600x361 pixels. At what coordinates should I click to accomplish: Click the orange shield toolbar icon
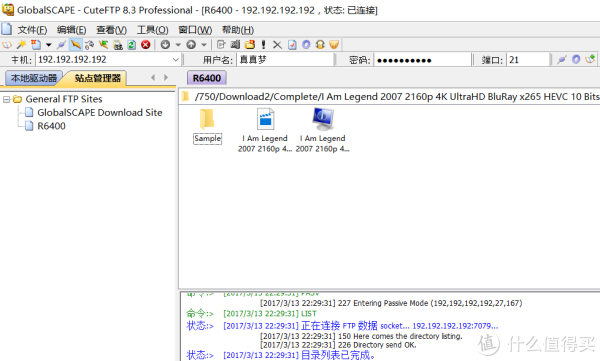(334, 45)
